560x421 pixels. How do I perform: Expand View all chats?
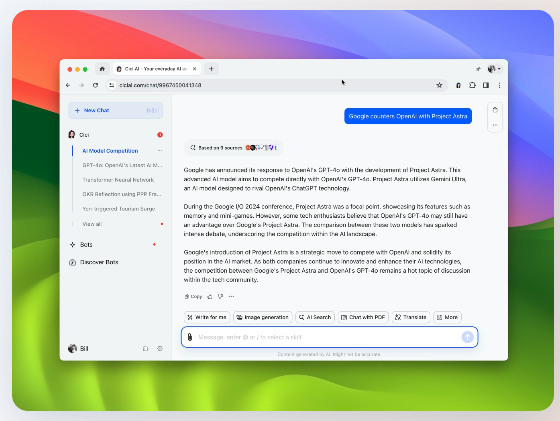tap(92, 224)
